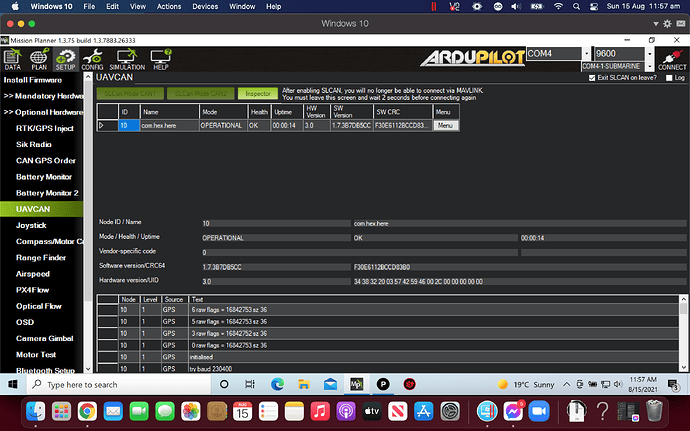Open Music app in the dock

pyautogui.click(x=320, y=412)
